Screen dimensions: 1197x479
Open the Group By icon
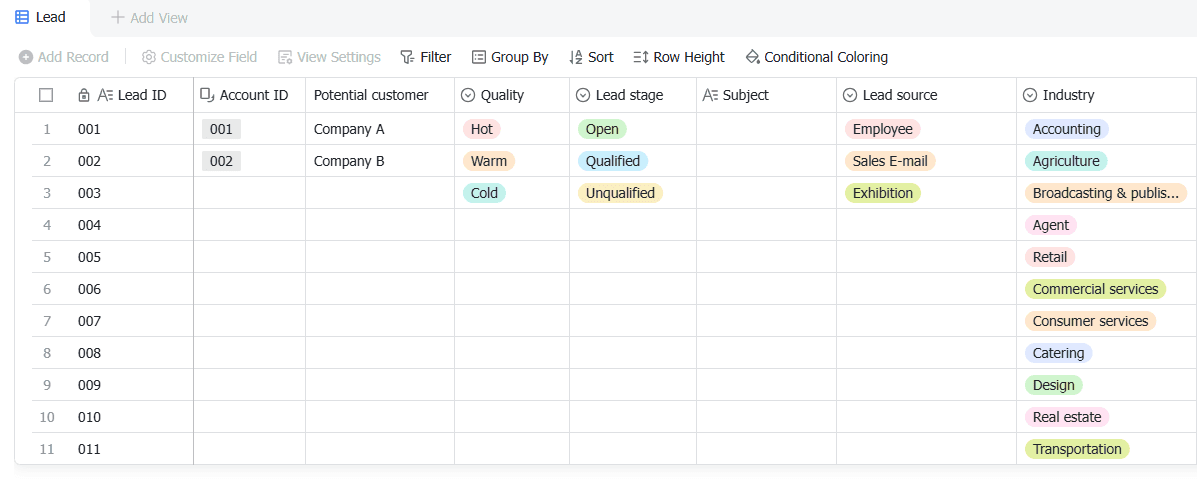[x=479, y=57]
